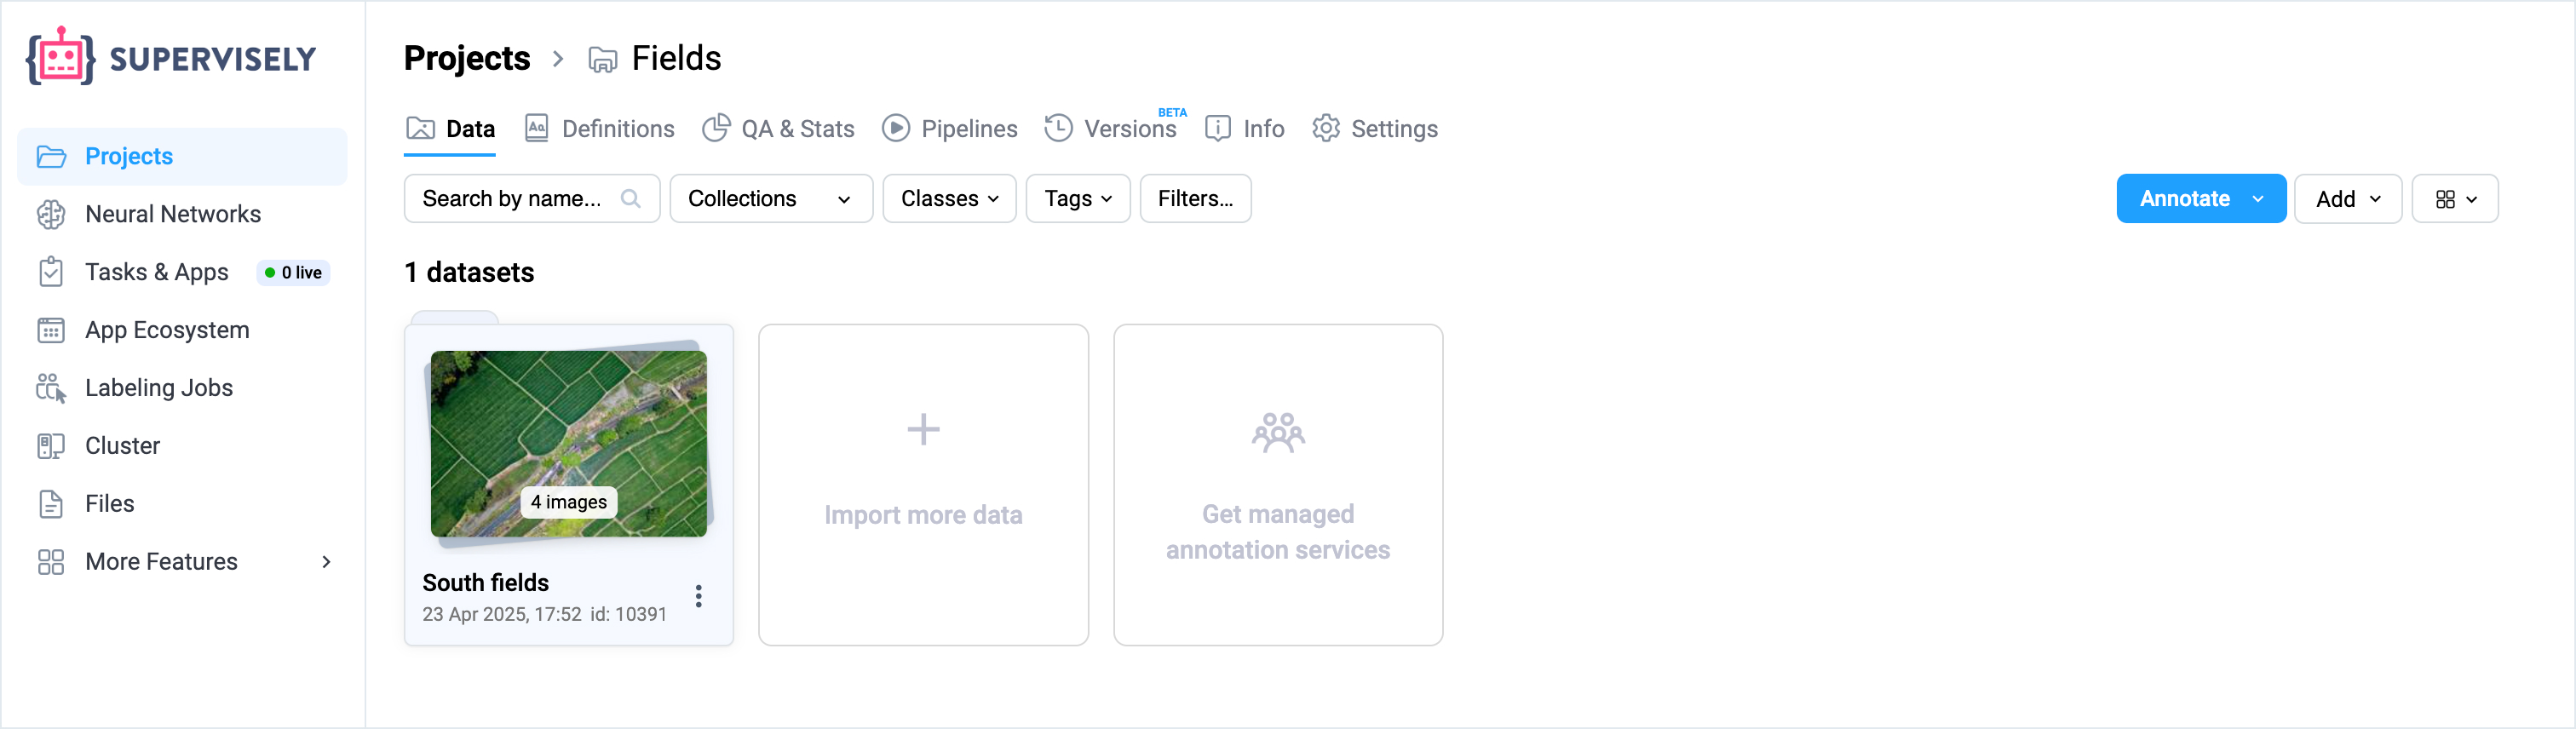Click the App Ecosystem icon
Image resolution: width=2576 pixels, height=729 pixels.
[51, 330]
